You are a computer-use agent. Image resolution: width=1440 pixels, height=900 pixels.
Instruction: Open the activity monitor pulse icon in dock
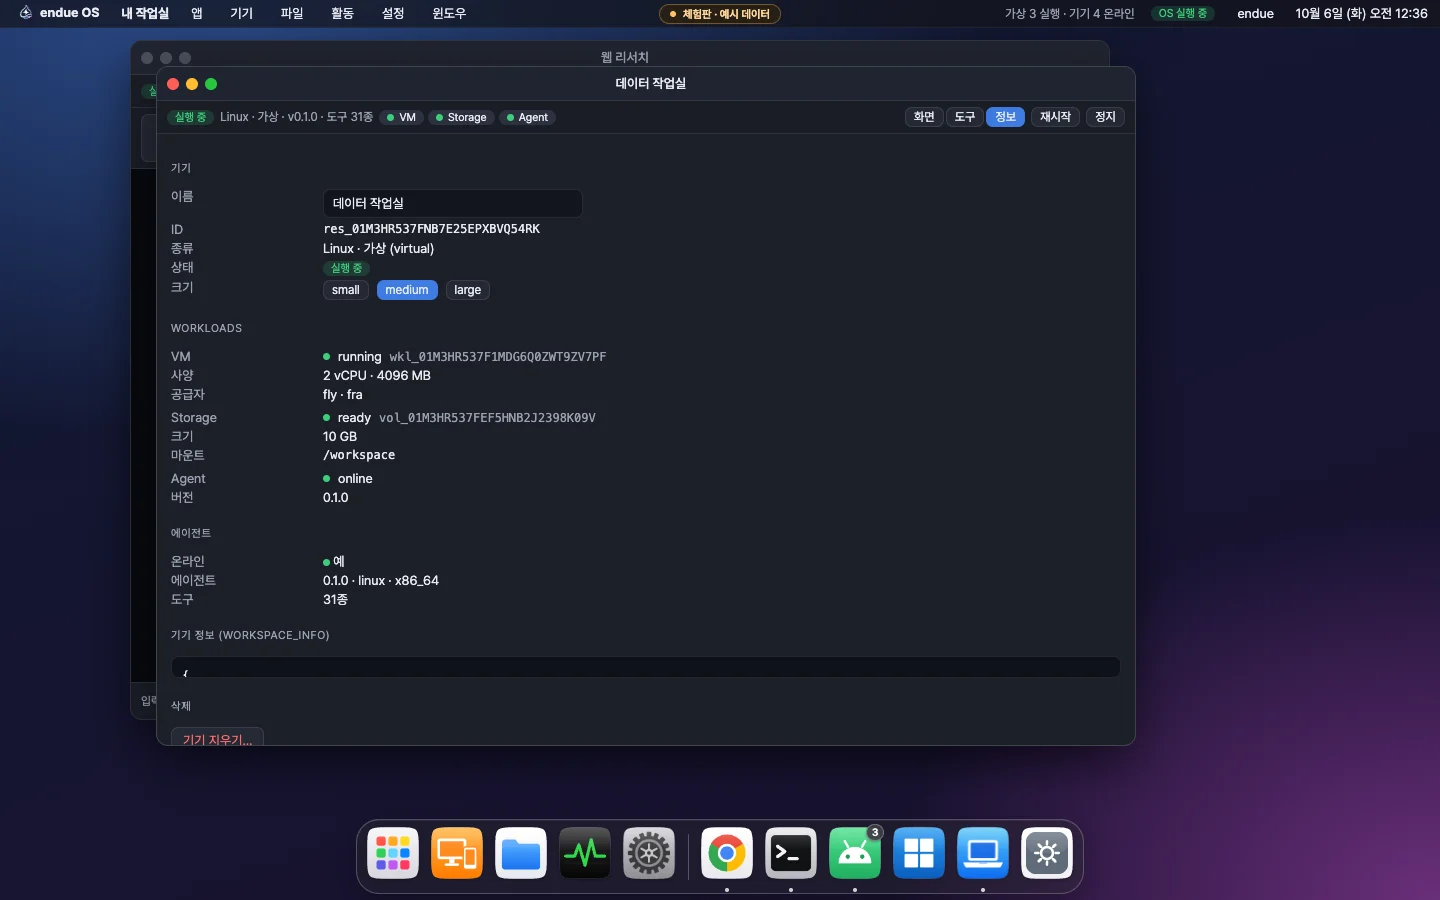point(585,853)
